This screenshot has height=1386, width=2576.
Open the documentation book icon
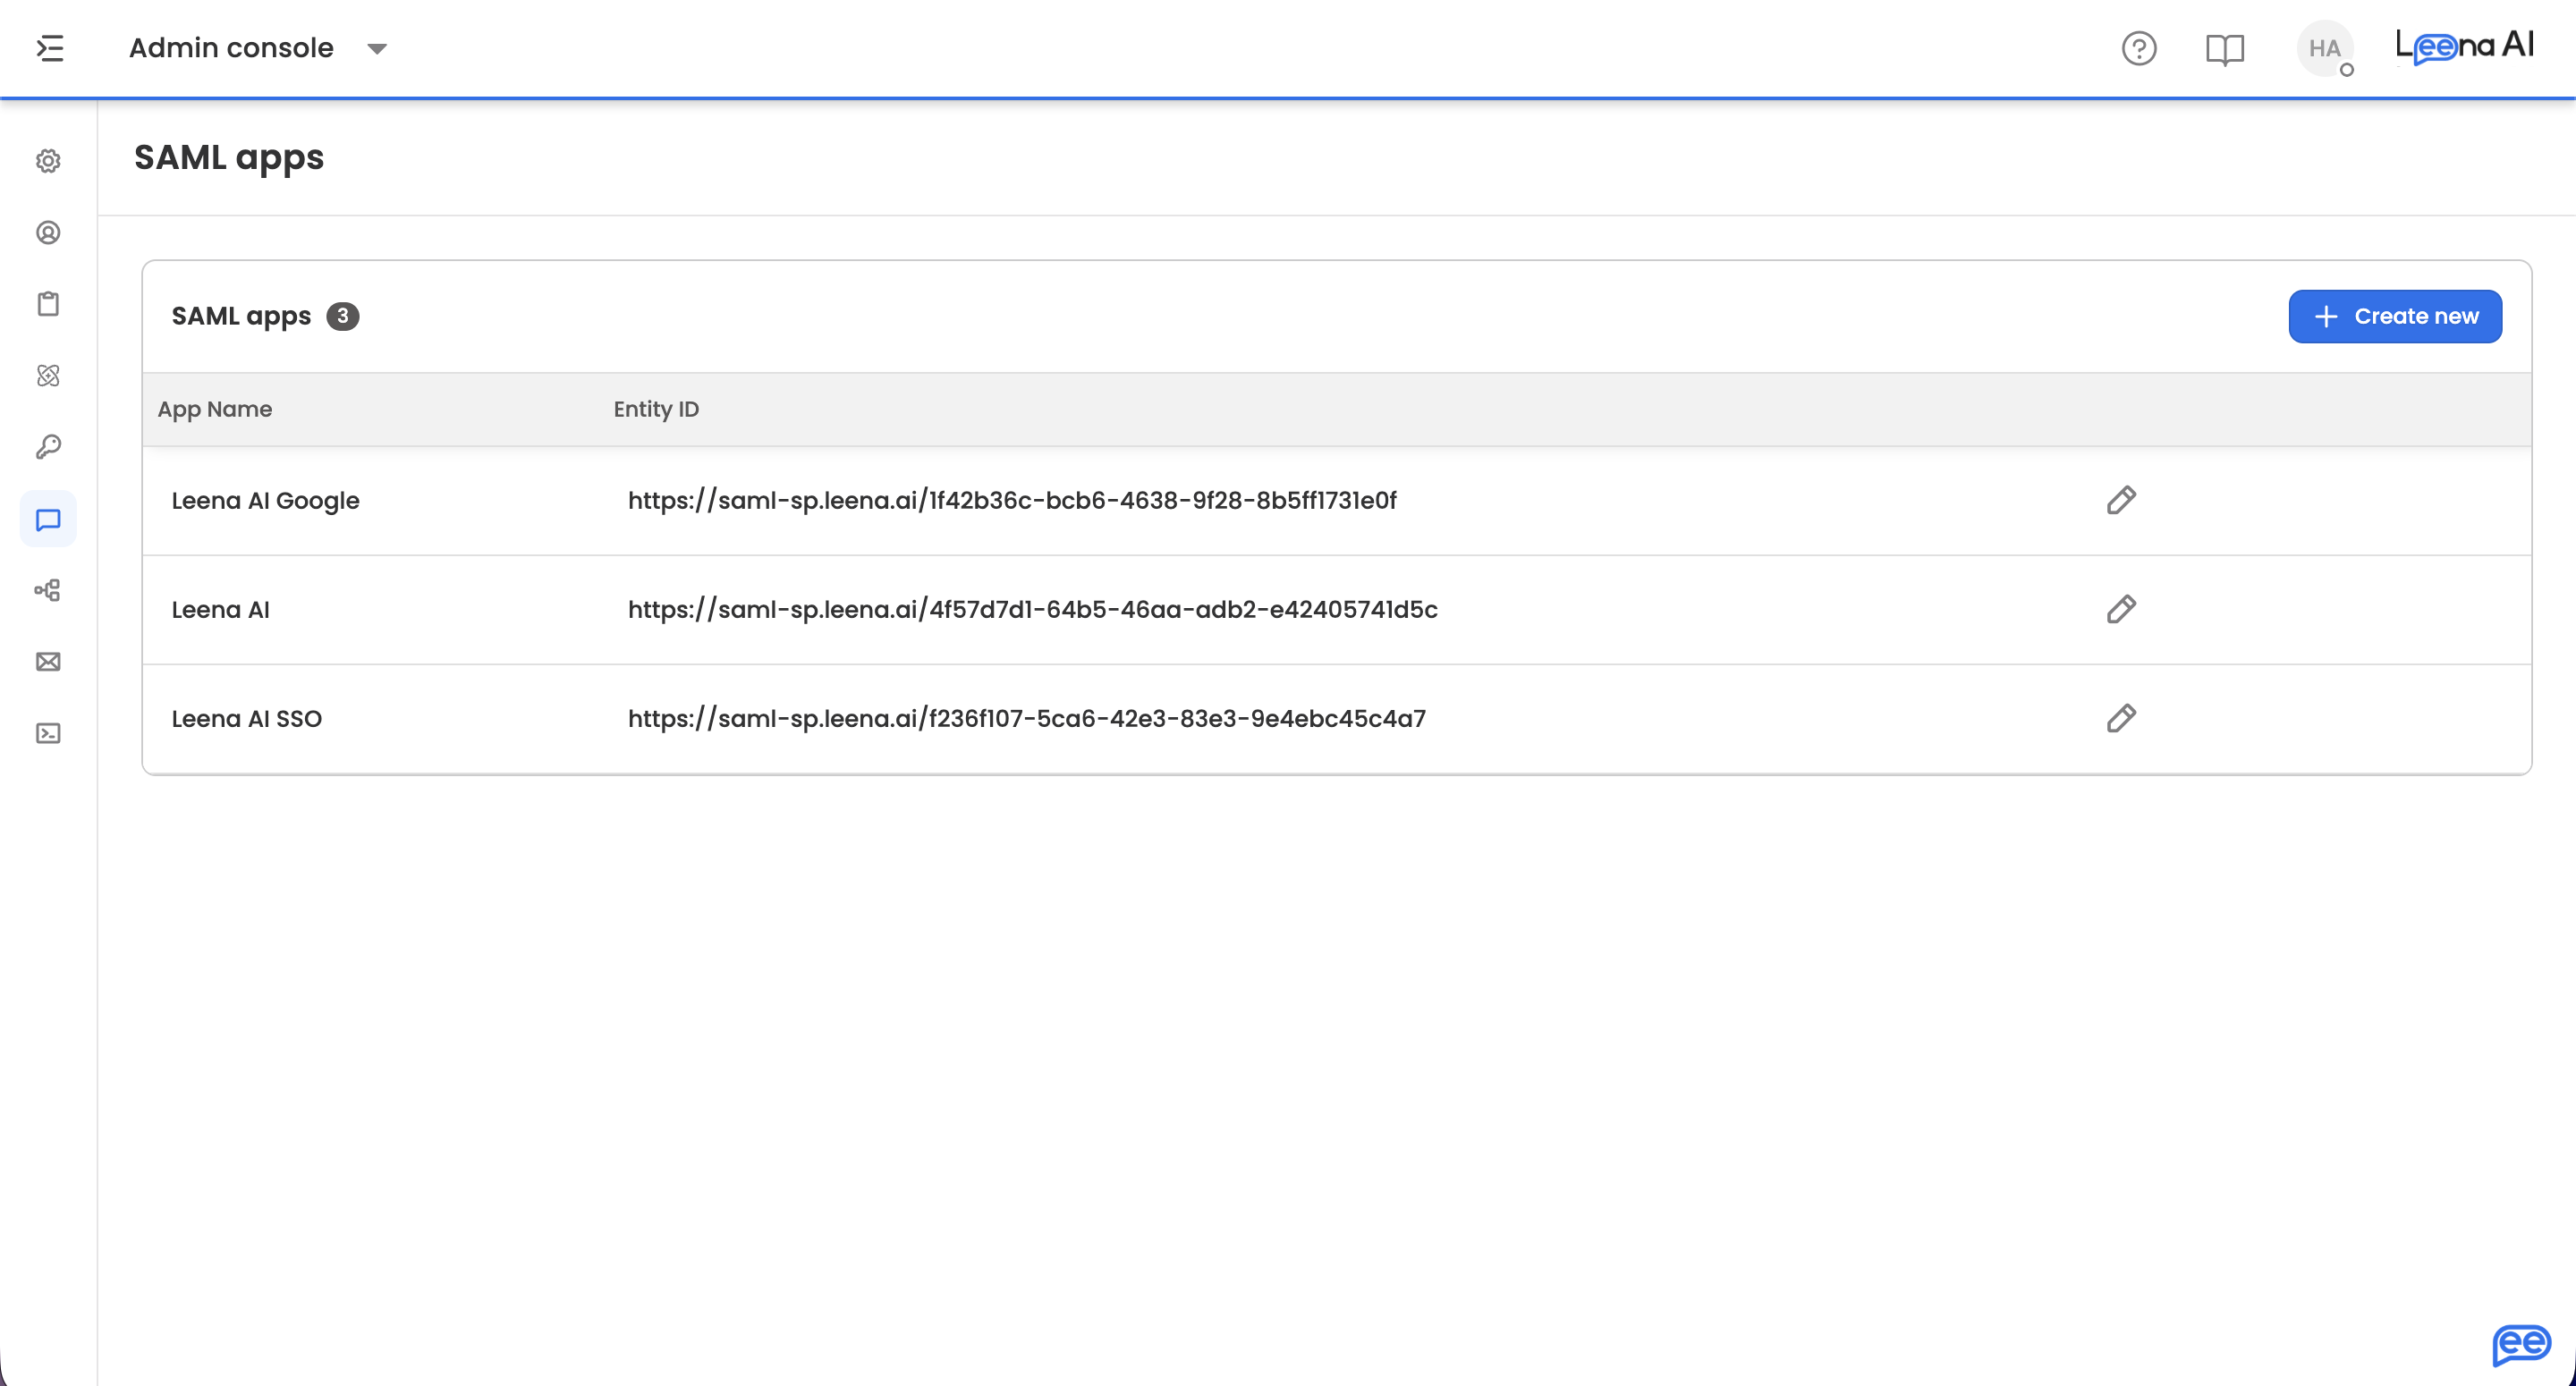point(2225,49)
